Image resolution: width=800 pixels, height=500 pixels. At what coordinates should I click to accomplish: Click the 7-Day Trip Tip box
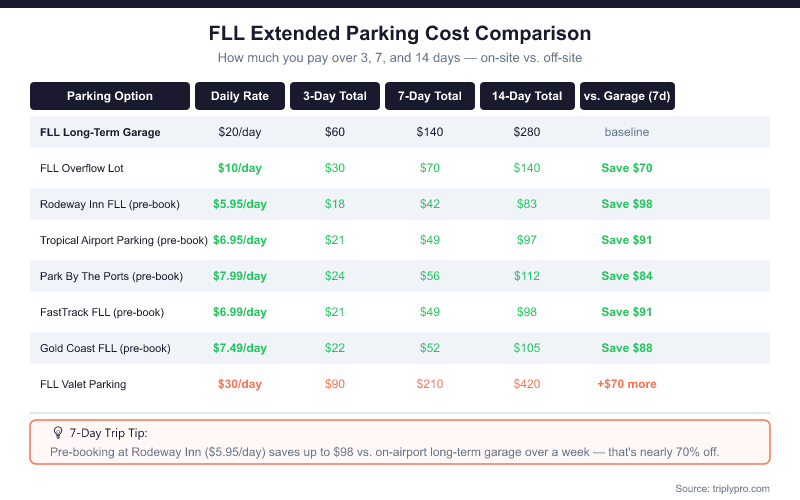pos(399,442)
